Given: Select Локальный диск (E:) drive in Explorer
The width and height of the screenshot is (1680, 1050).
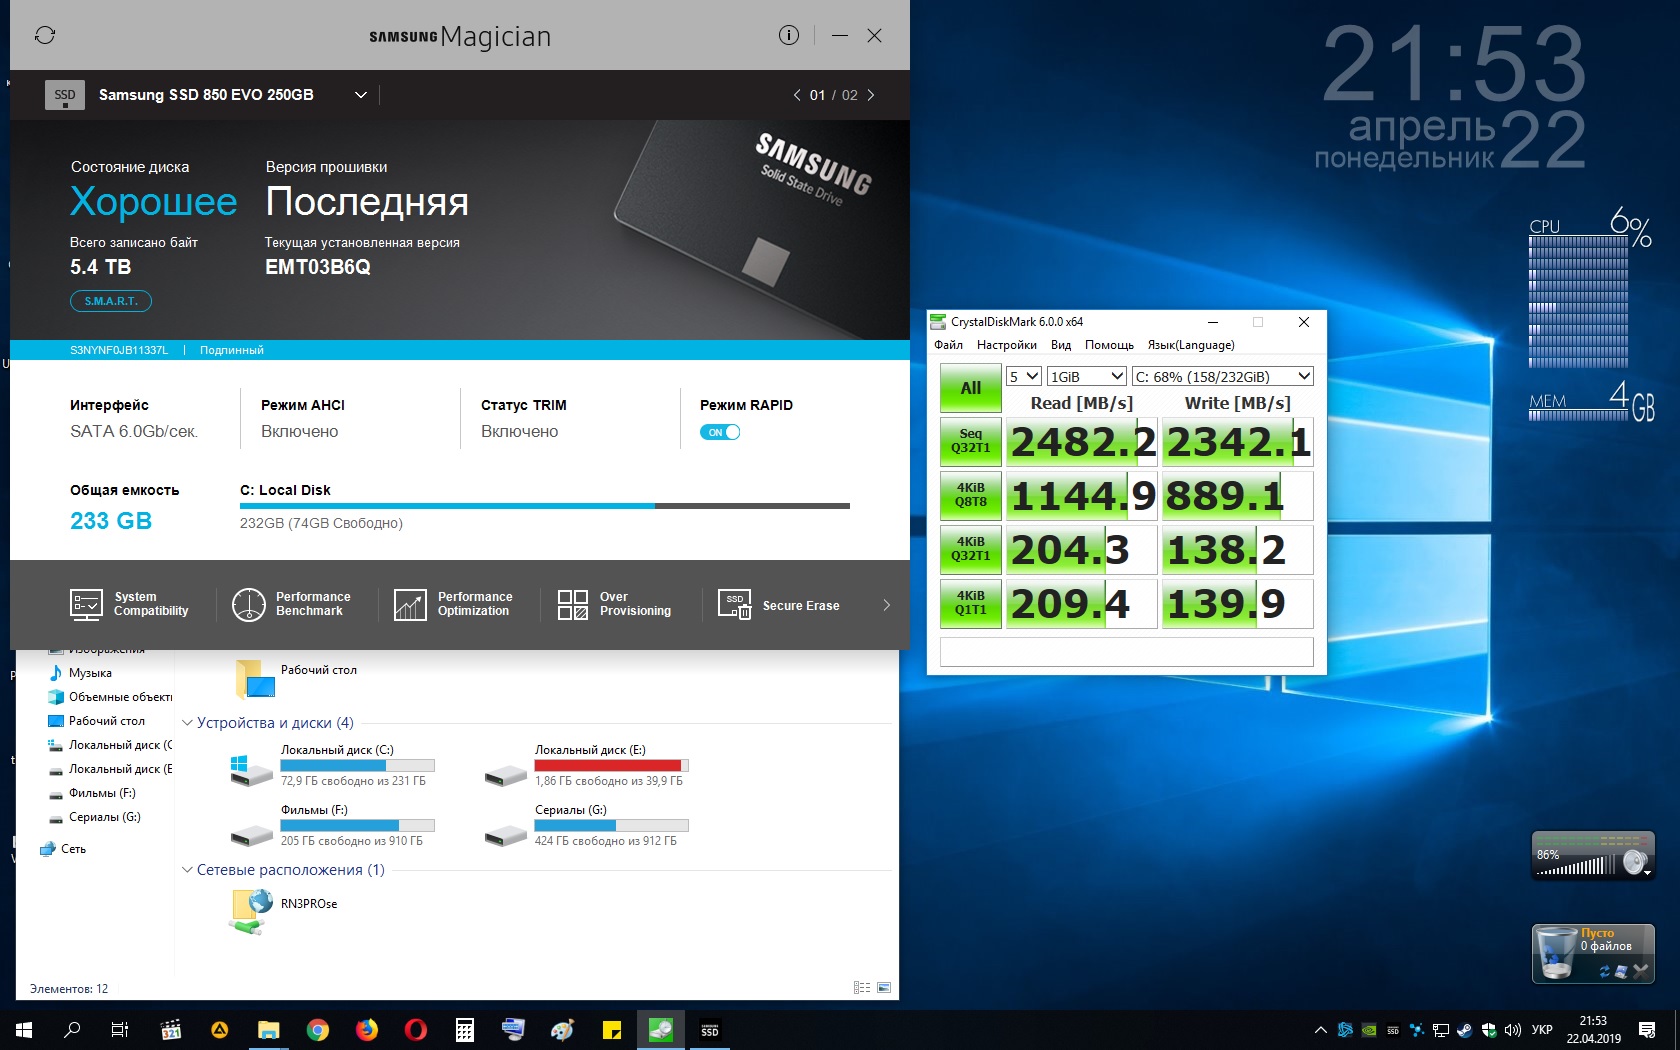Looking at the screenshot, I should pos(585,765).
